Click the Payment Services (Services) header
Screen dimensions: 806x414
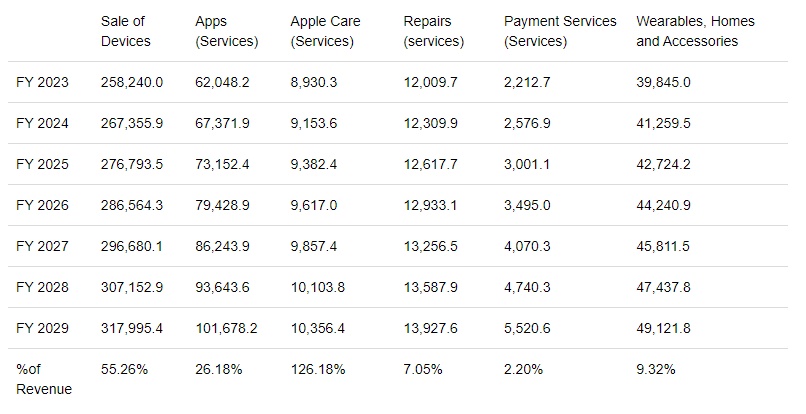(560, 31)
